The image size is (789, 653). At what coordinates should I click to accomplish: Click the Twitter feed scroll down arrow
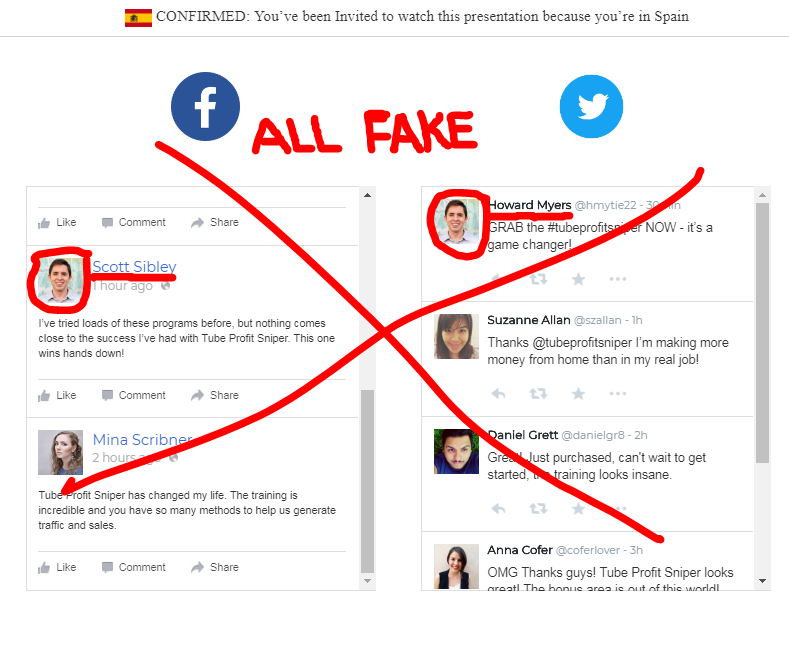[762, 581]
